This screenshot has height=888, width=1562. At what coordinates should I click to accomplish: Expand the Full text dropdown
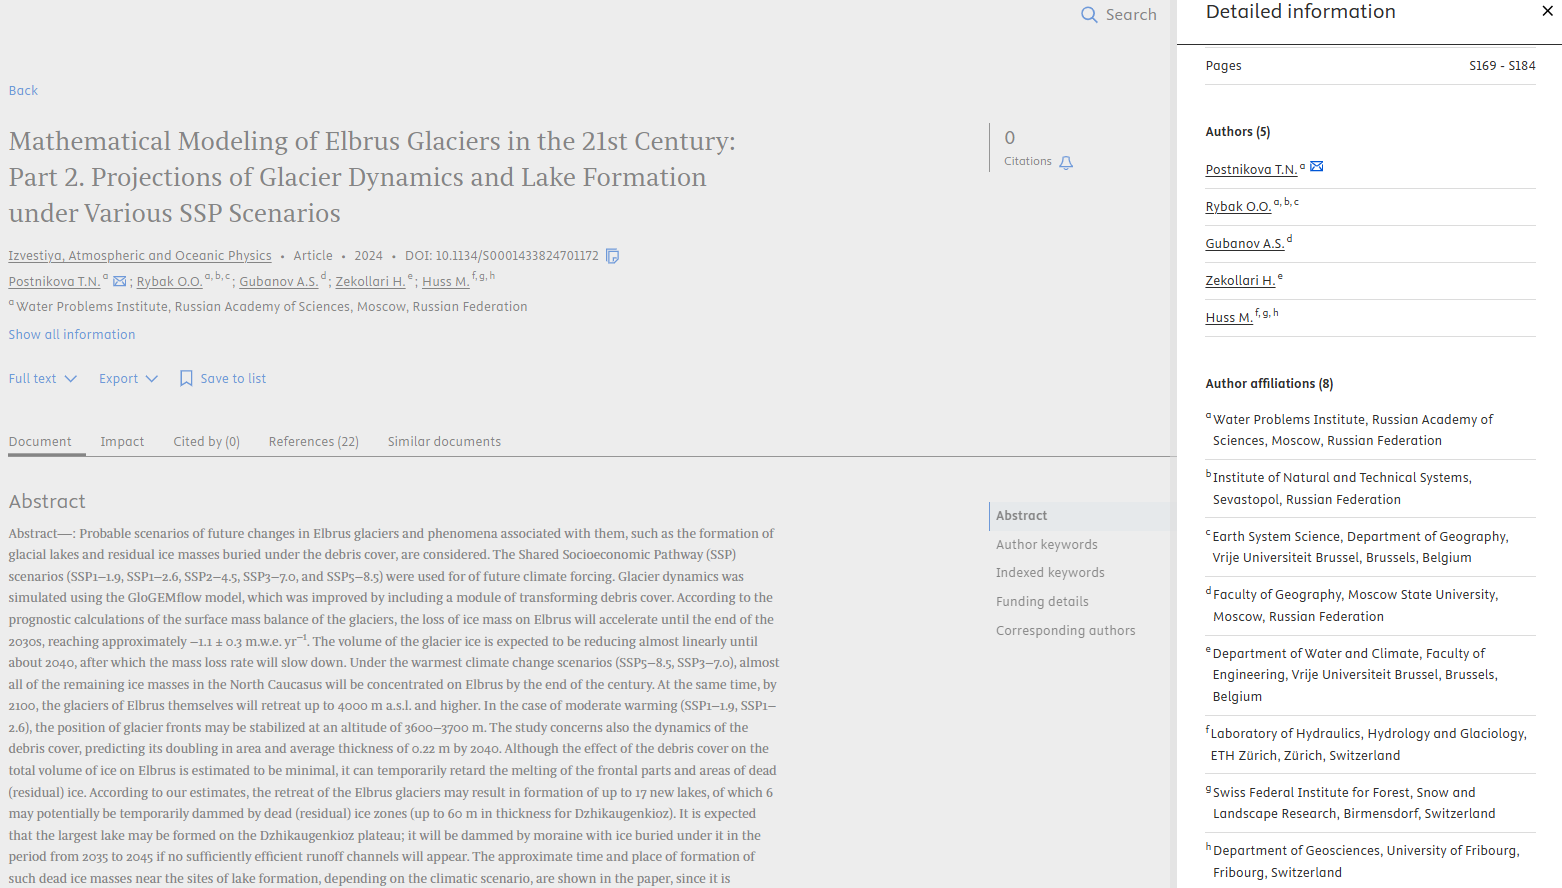[x=43, y=379]
